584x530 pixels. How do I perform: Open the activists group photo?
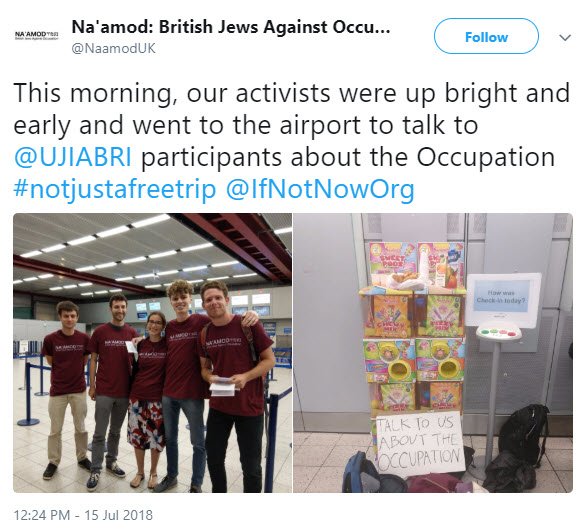point(152,353)
